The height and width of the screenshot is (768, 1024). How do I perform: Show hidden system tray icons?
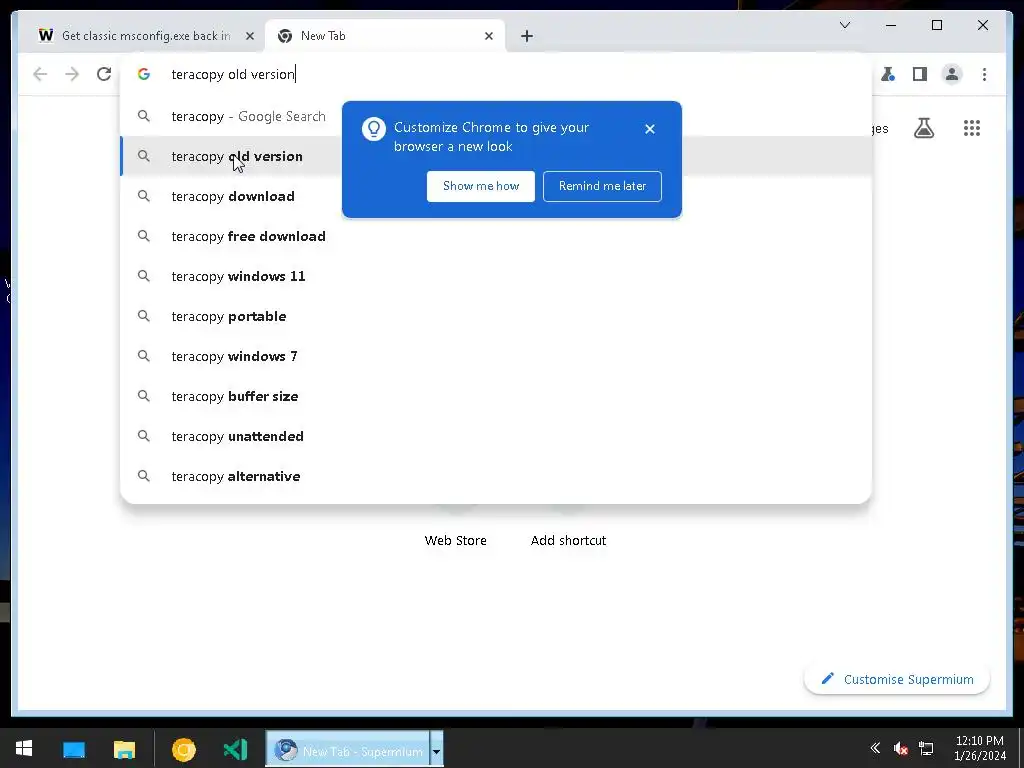click(x=875, y=748)
